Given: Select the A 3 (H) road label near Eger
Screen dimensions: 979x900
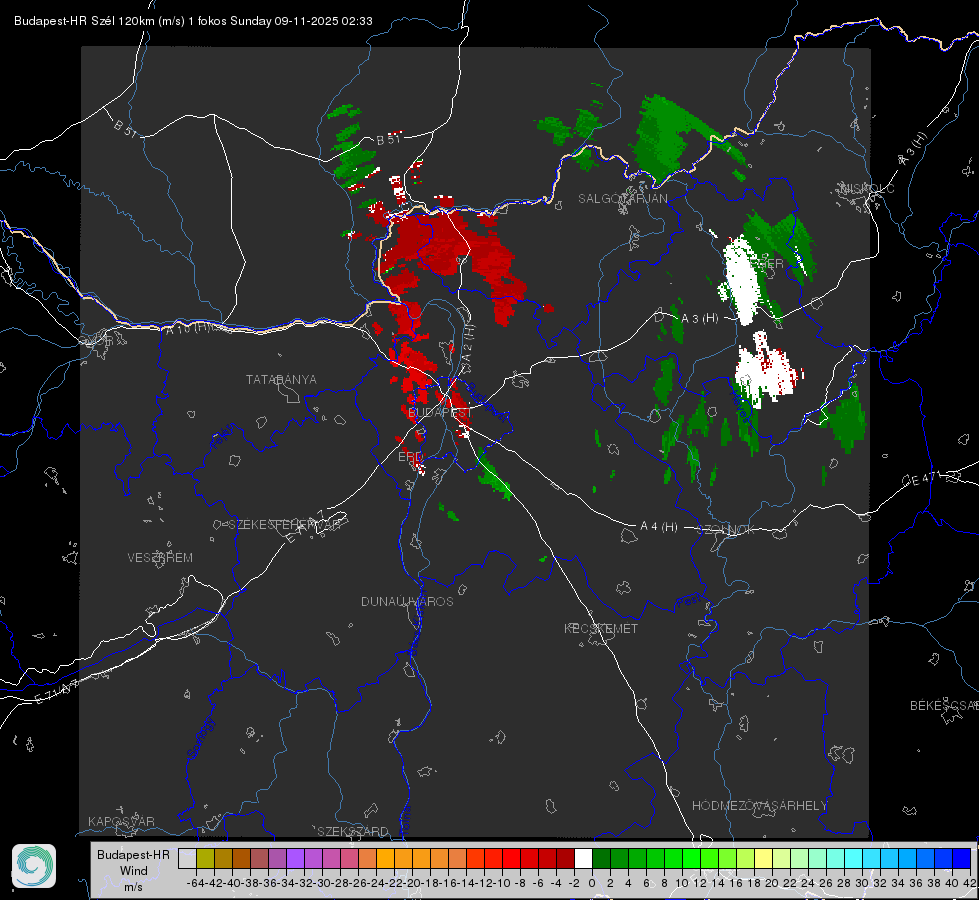Looking at the screenshot, I should [x=699, y=319].
